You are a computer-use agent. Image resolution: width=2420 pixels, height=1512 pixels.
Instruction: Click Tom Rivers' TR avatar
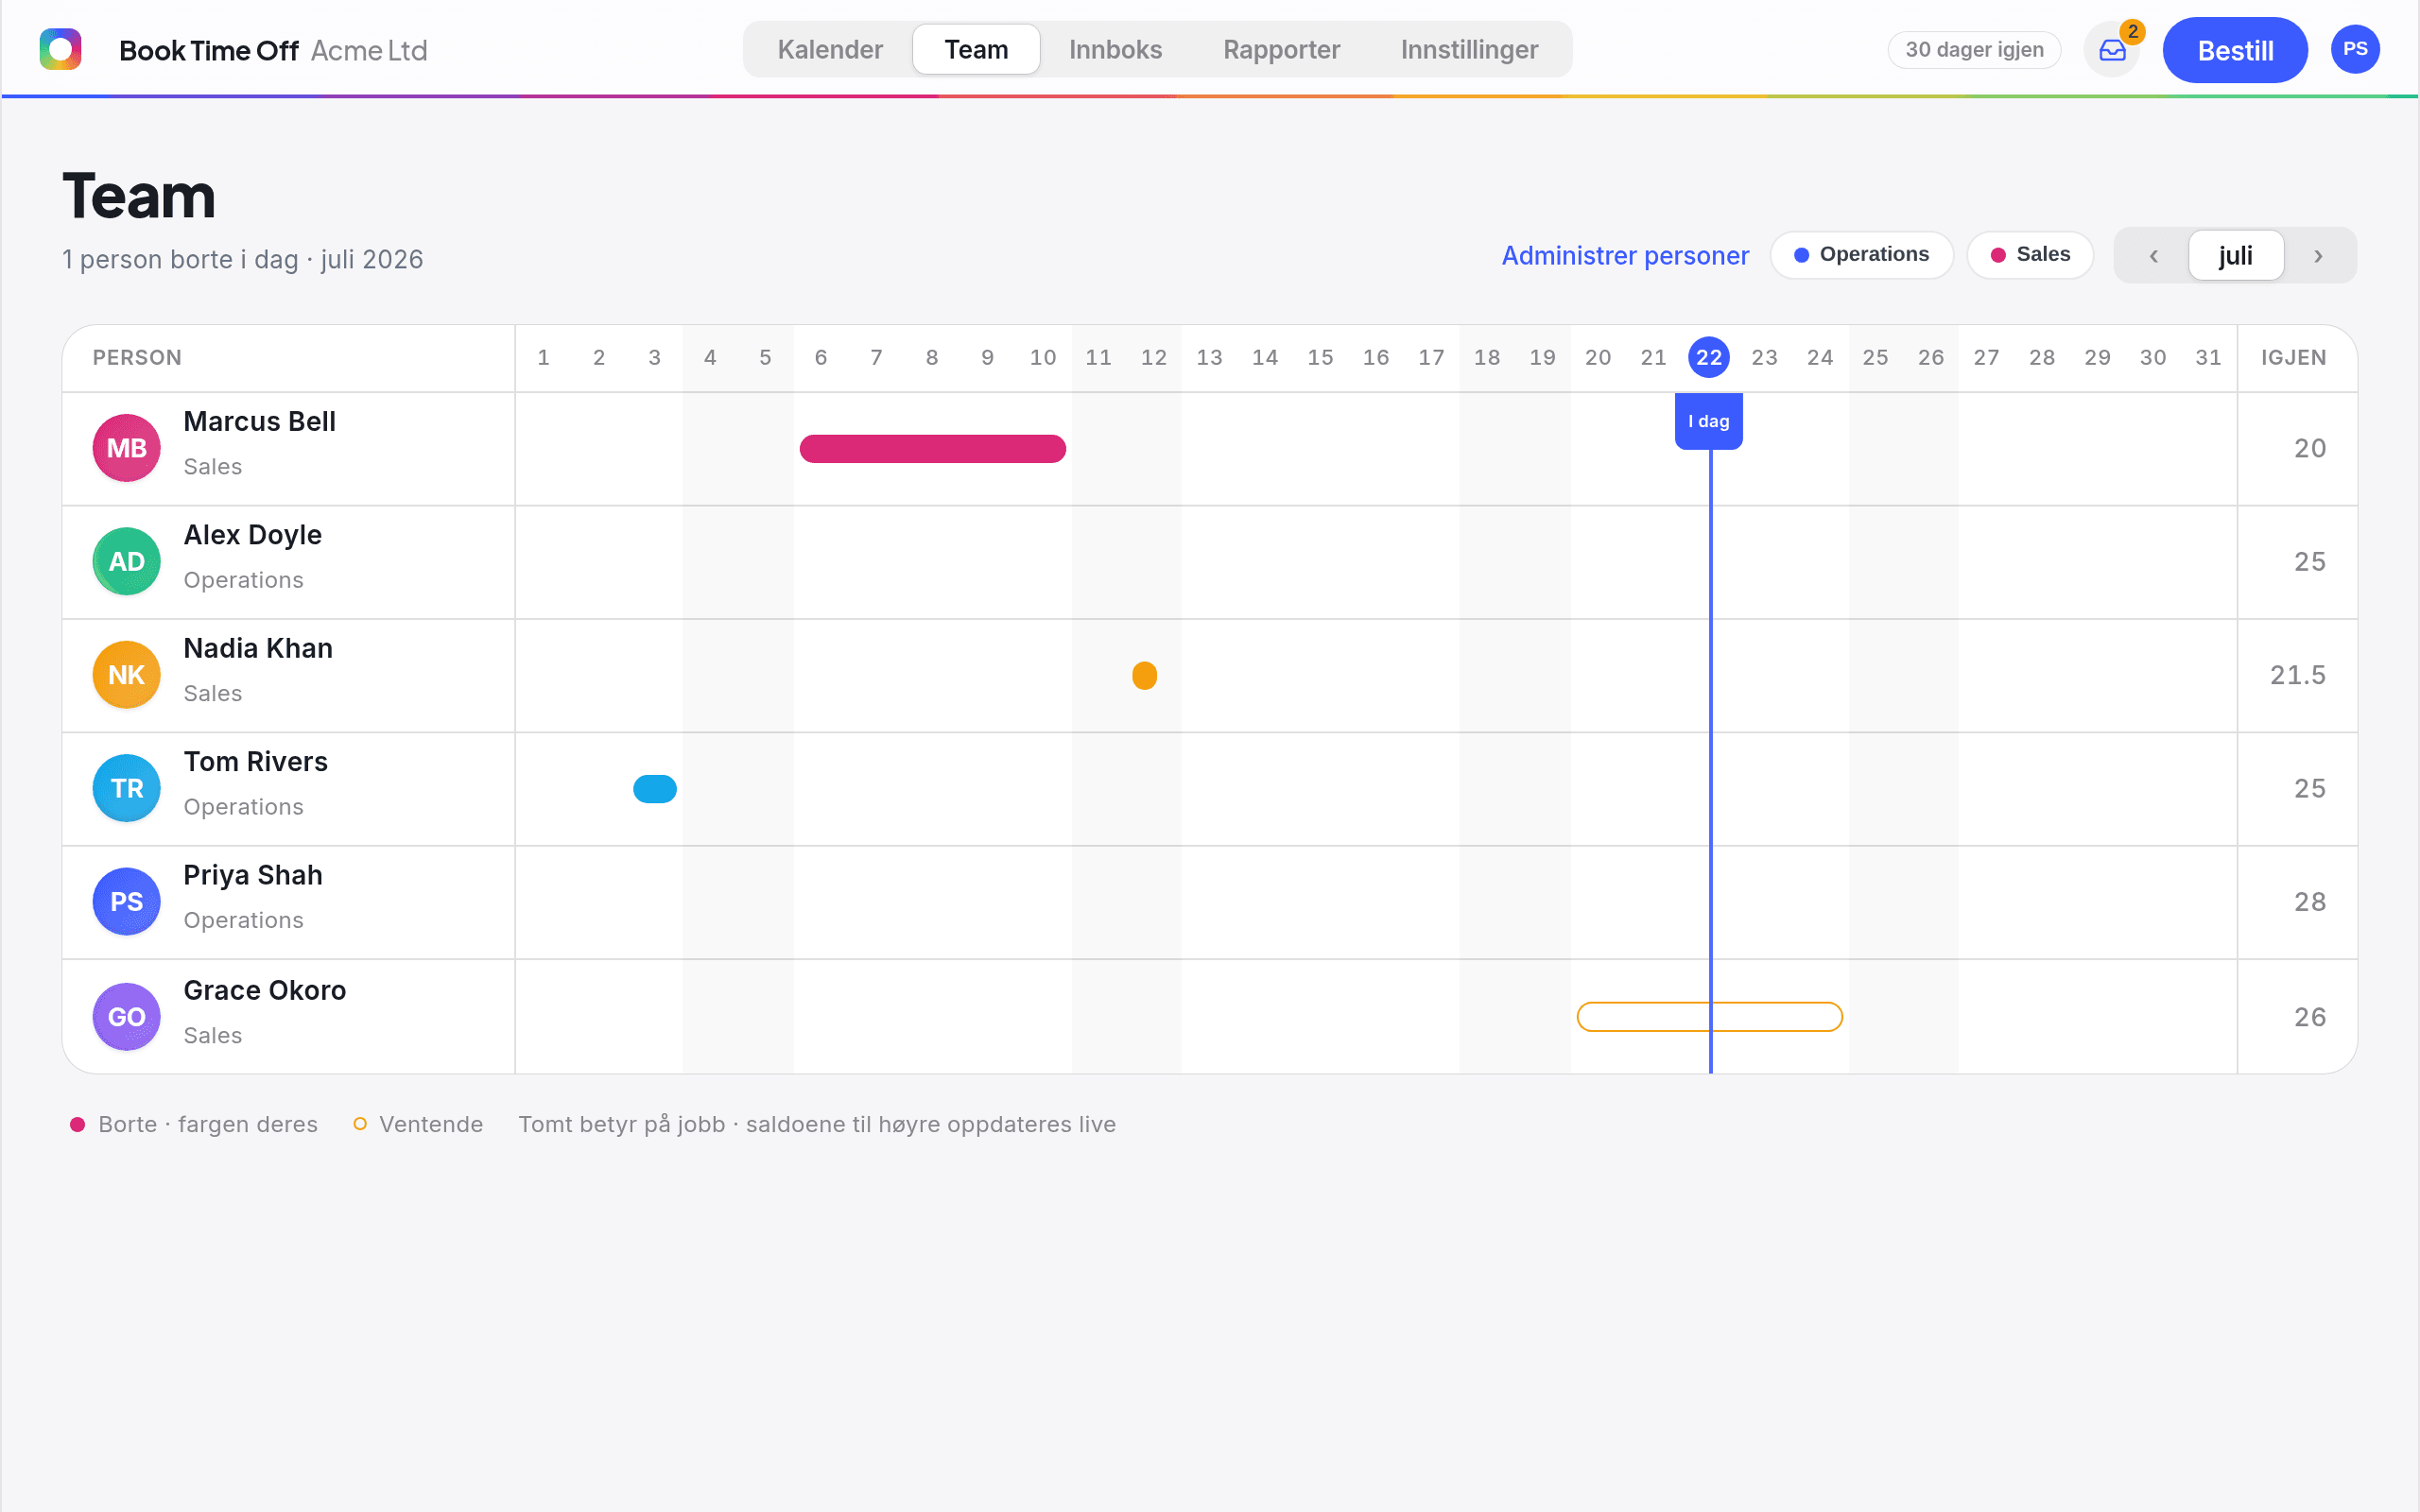pos(126,788)
